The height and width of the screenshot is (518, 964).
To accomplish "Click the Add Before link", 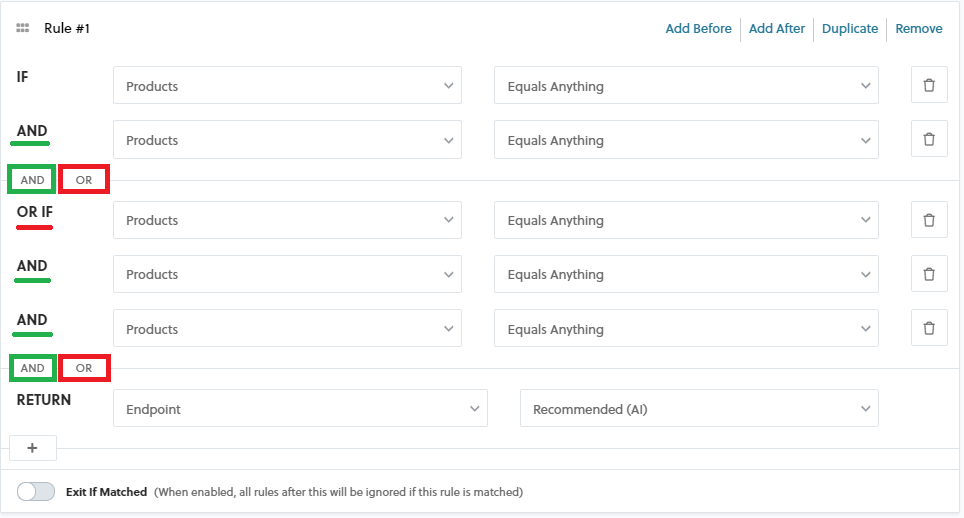I will click(698, 29).
